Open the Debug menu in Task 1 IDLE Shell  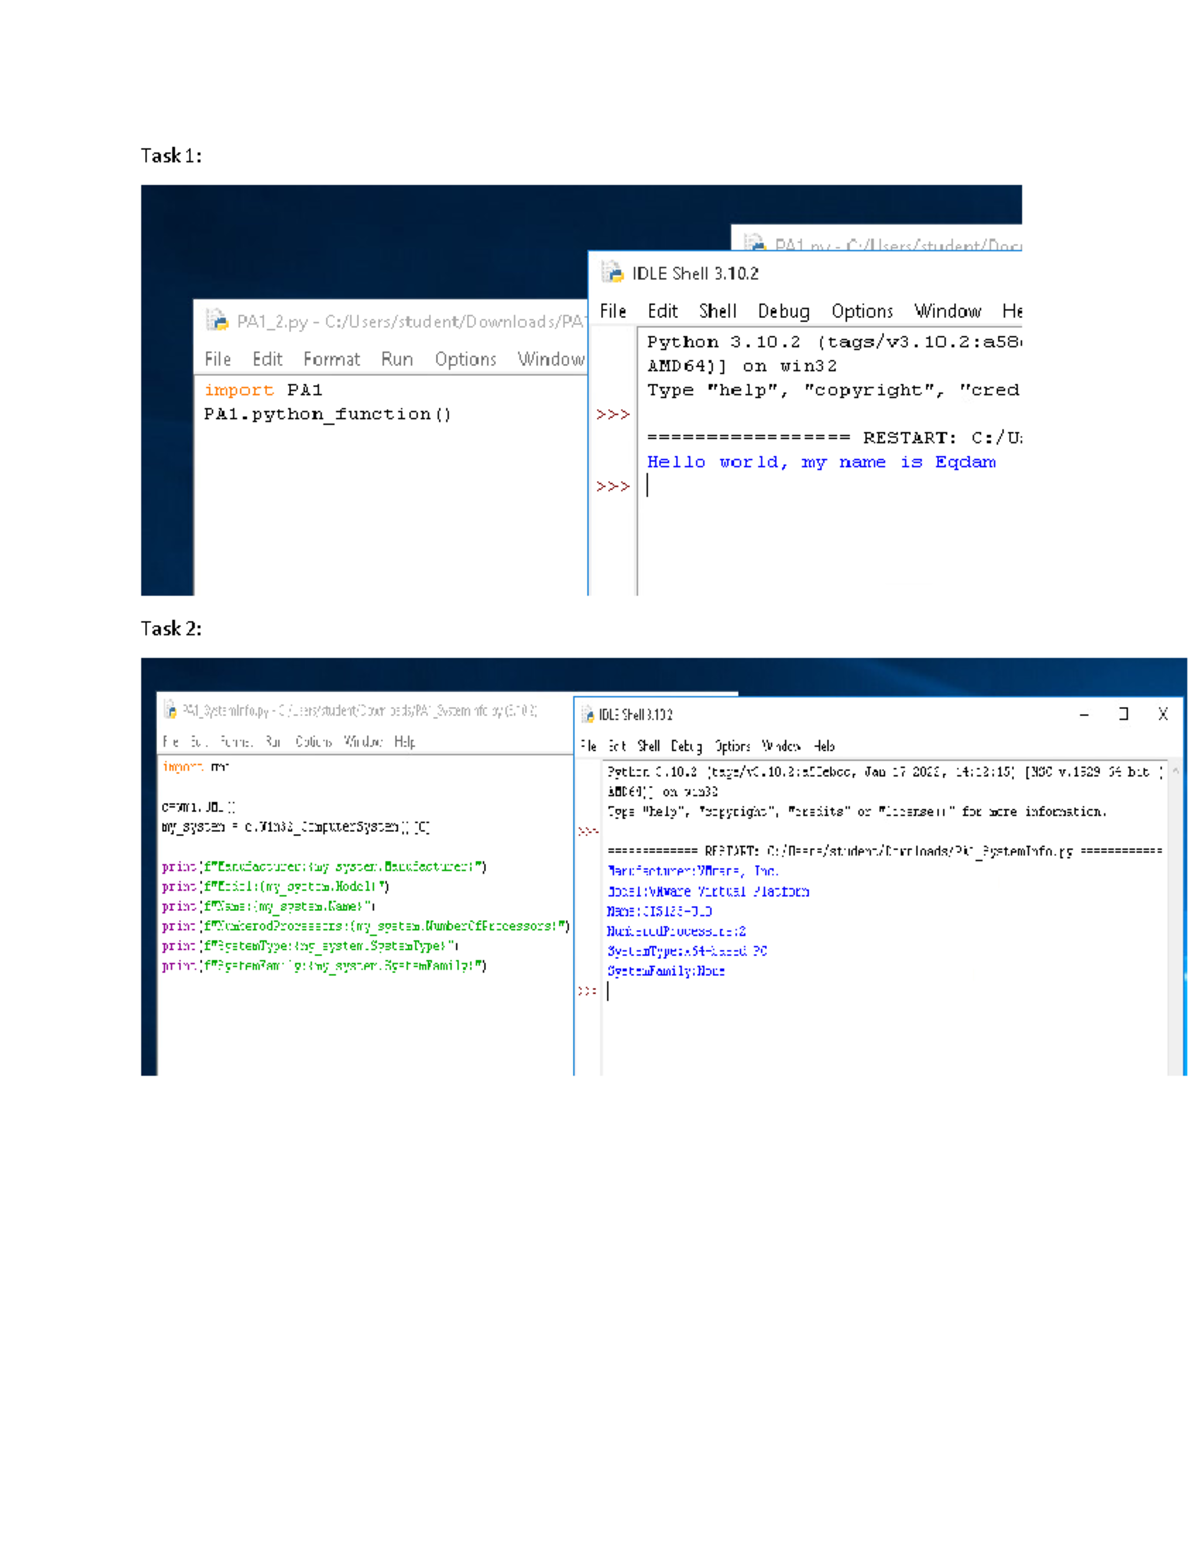point(783,311)
